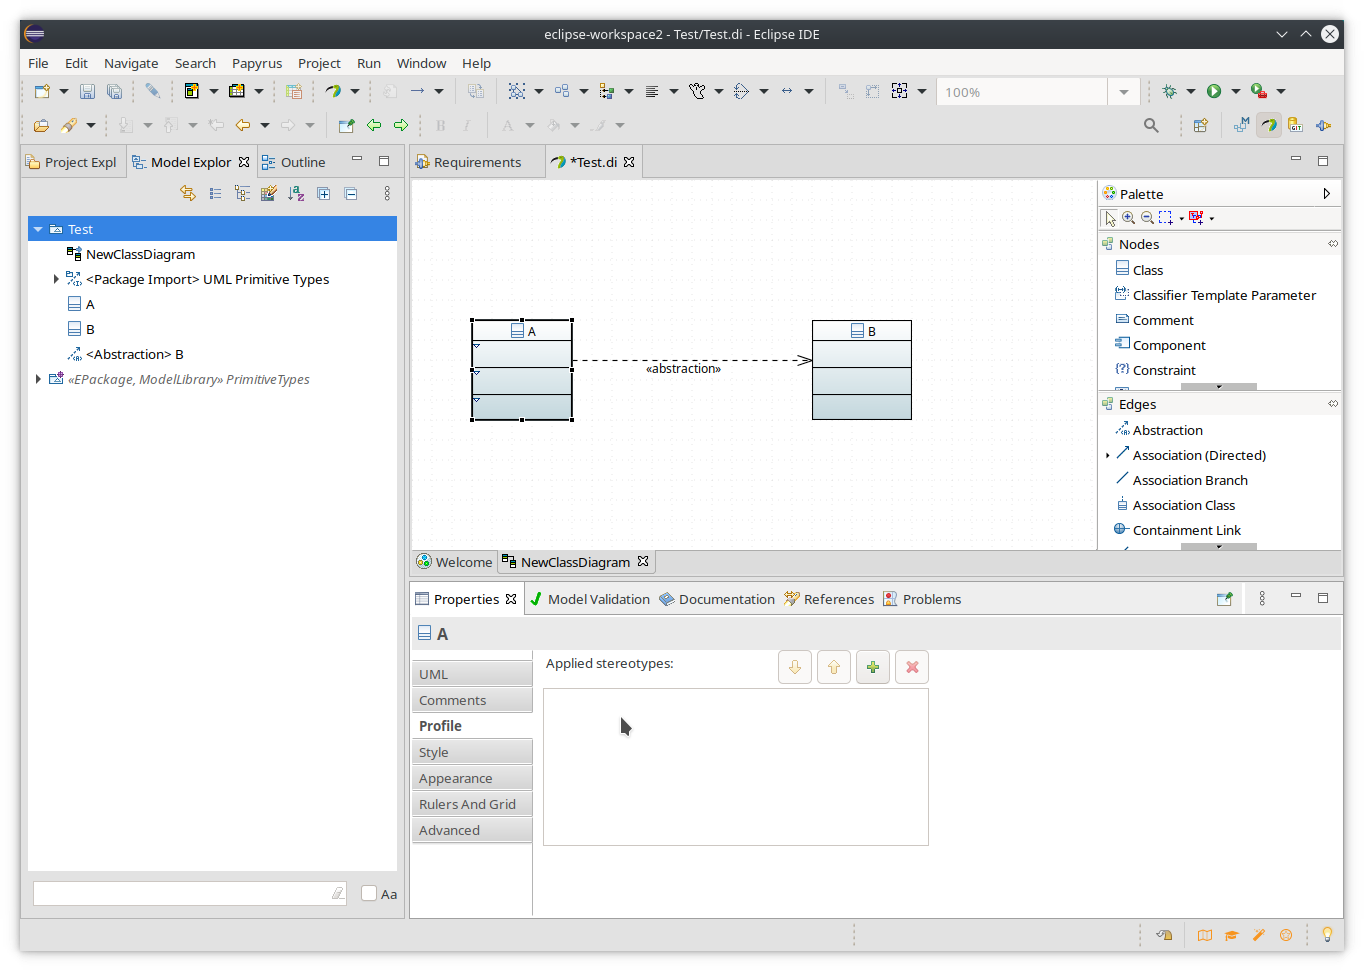Select the Zoom In tool in Palette
Screen dimensions: 1364x971
pos(1128,218)
